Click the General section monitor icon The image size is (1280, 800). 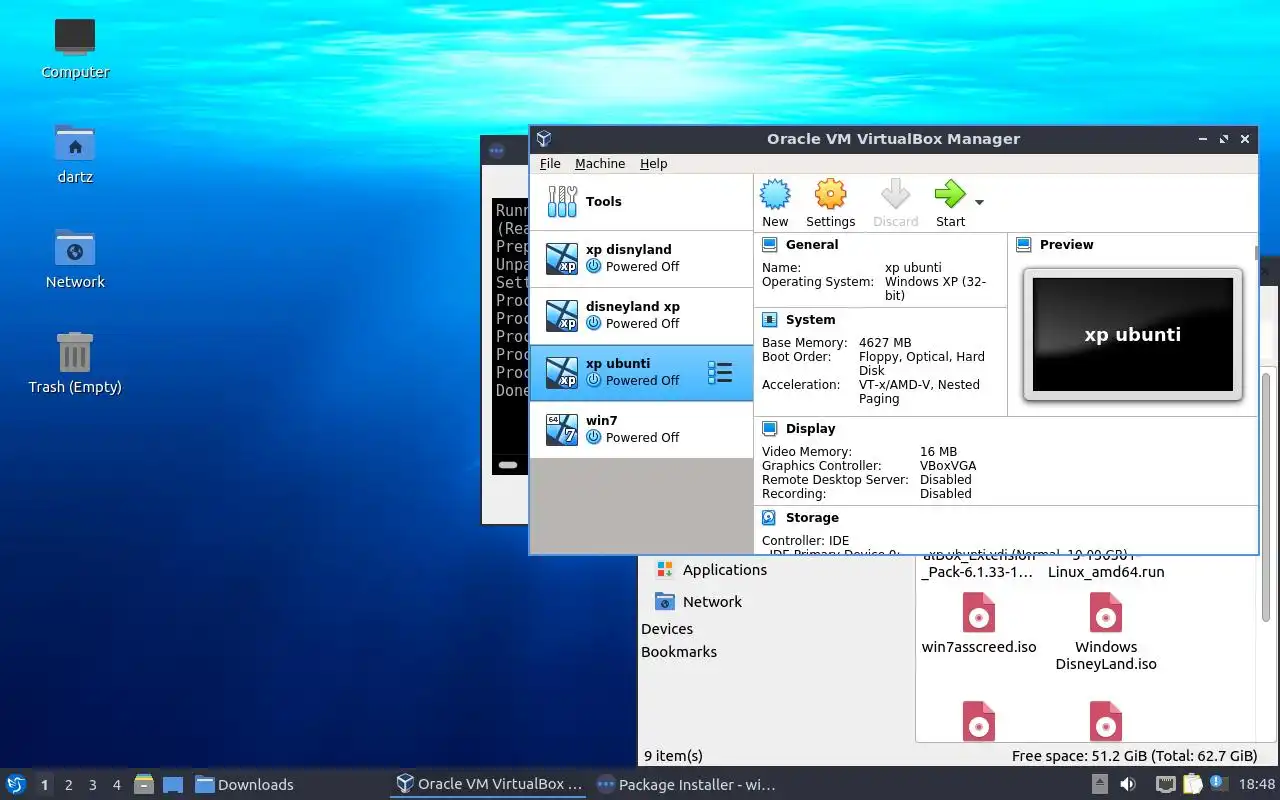[769, 245]
